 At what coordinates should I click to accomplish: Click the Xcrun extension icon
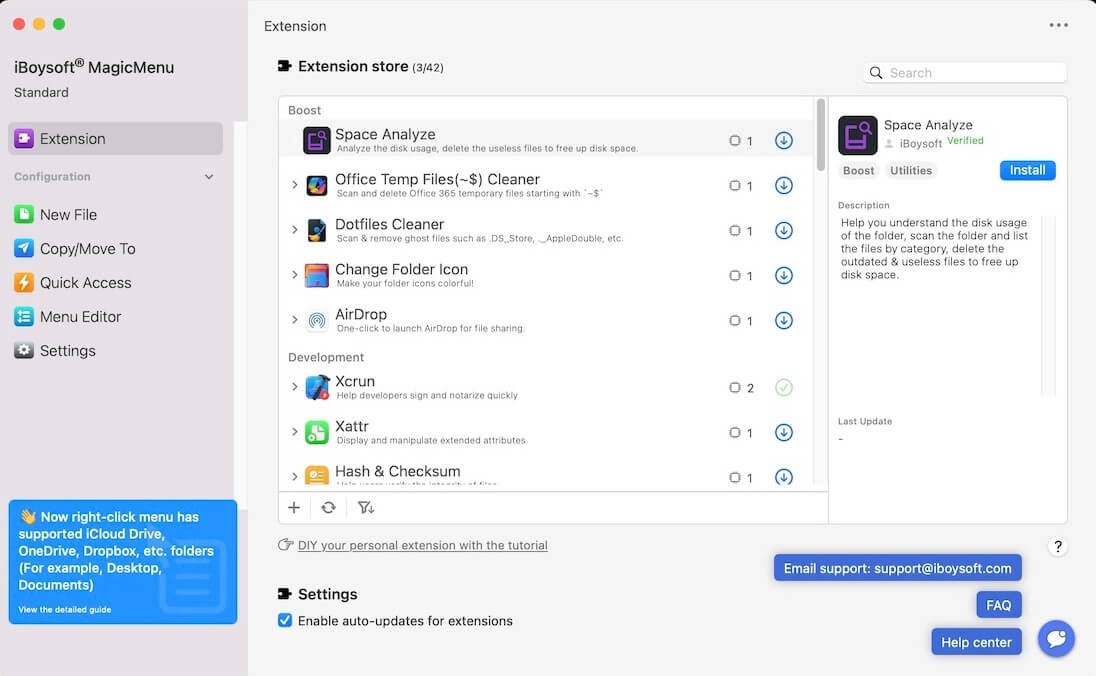pyautogui.click(x=317, y=387)
